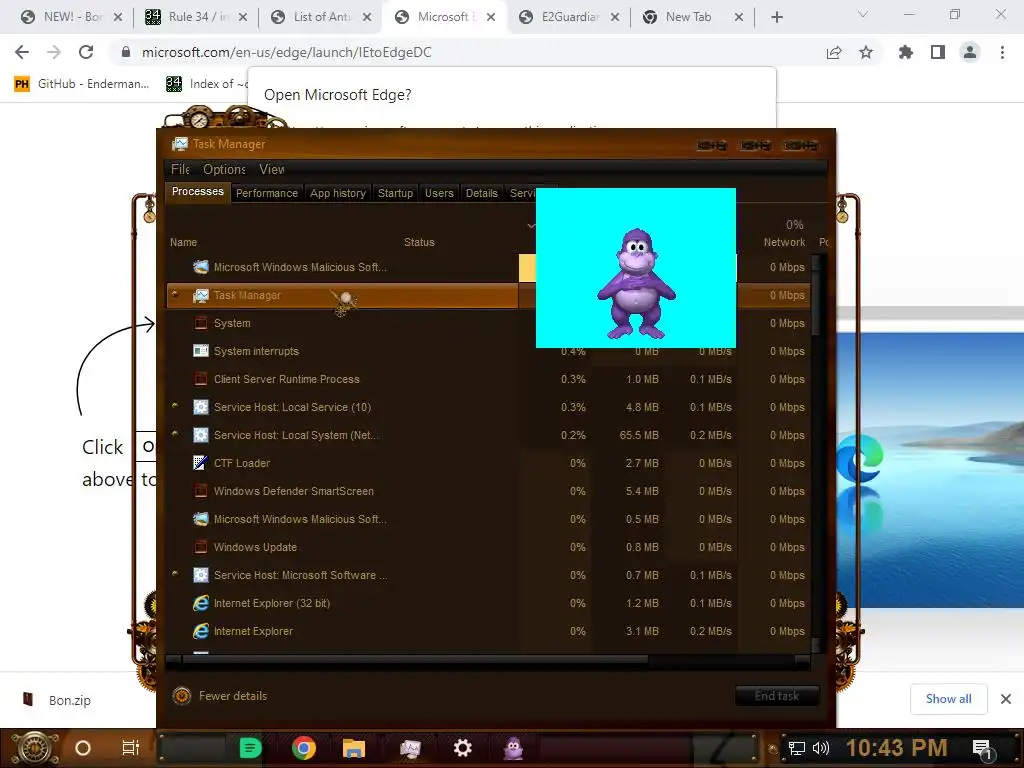Image resolution: width=1024 pixels, height=768 pixels.
Task: Bookmark this page with the star icon
Action: (x=866, y=52)
